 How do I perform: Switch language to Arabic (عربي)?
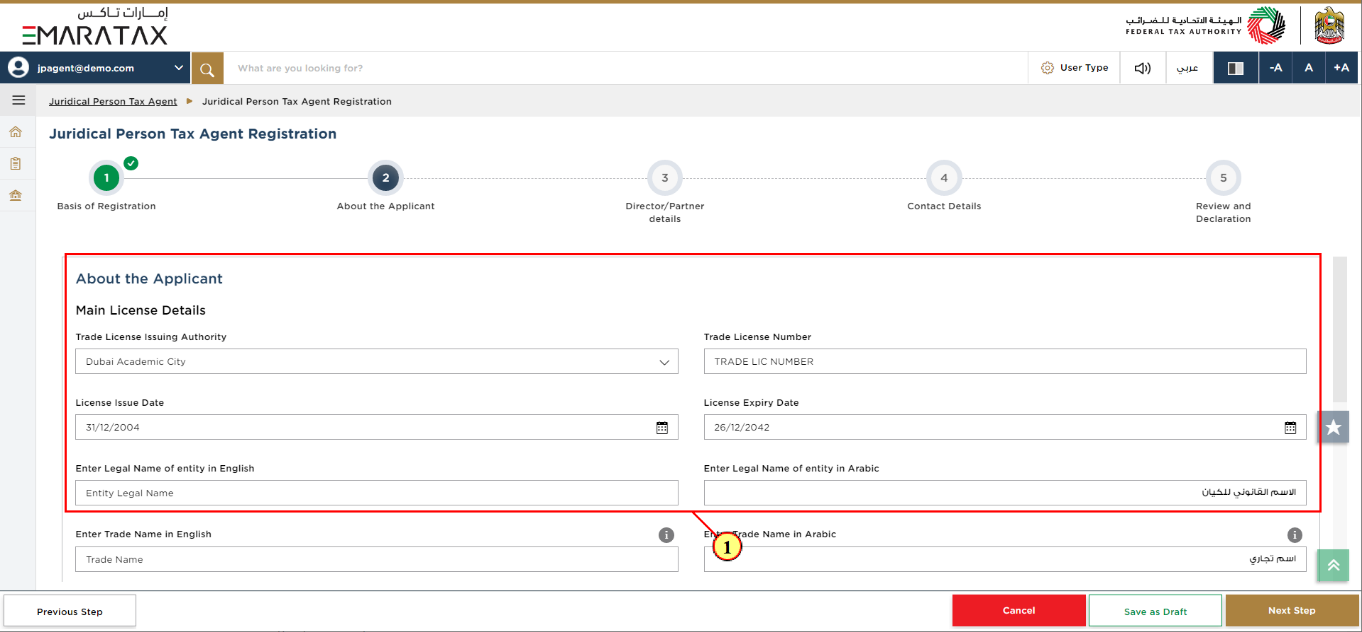(1187, 68)
